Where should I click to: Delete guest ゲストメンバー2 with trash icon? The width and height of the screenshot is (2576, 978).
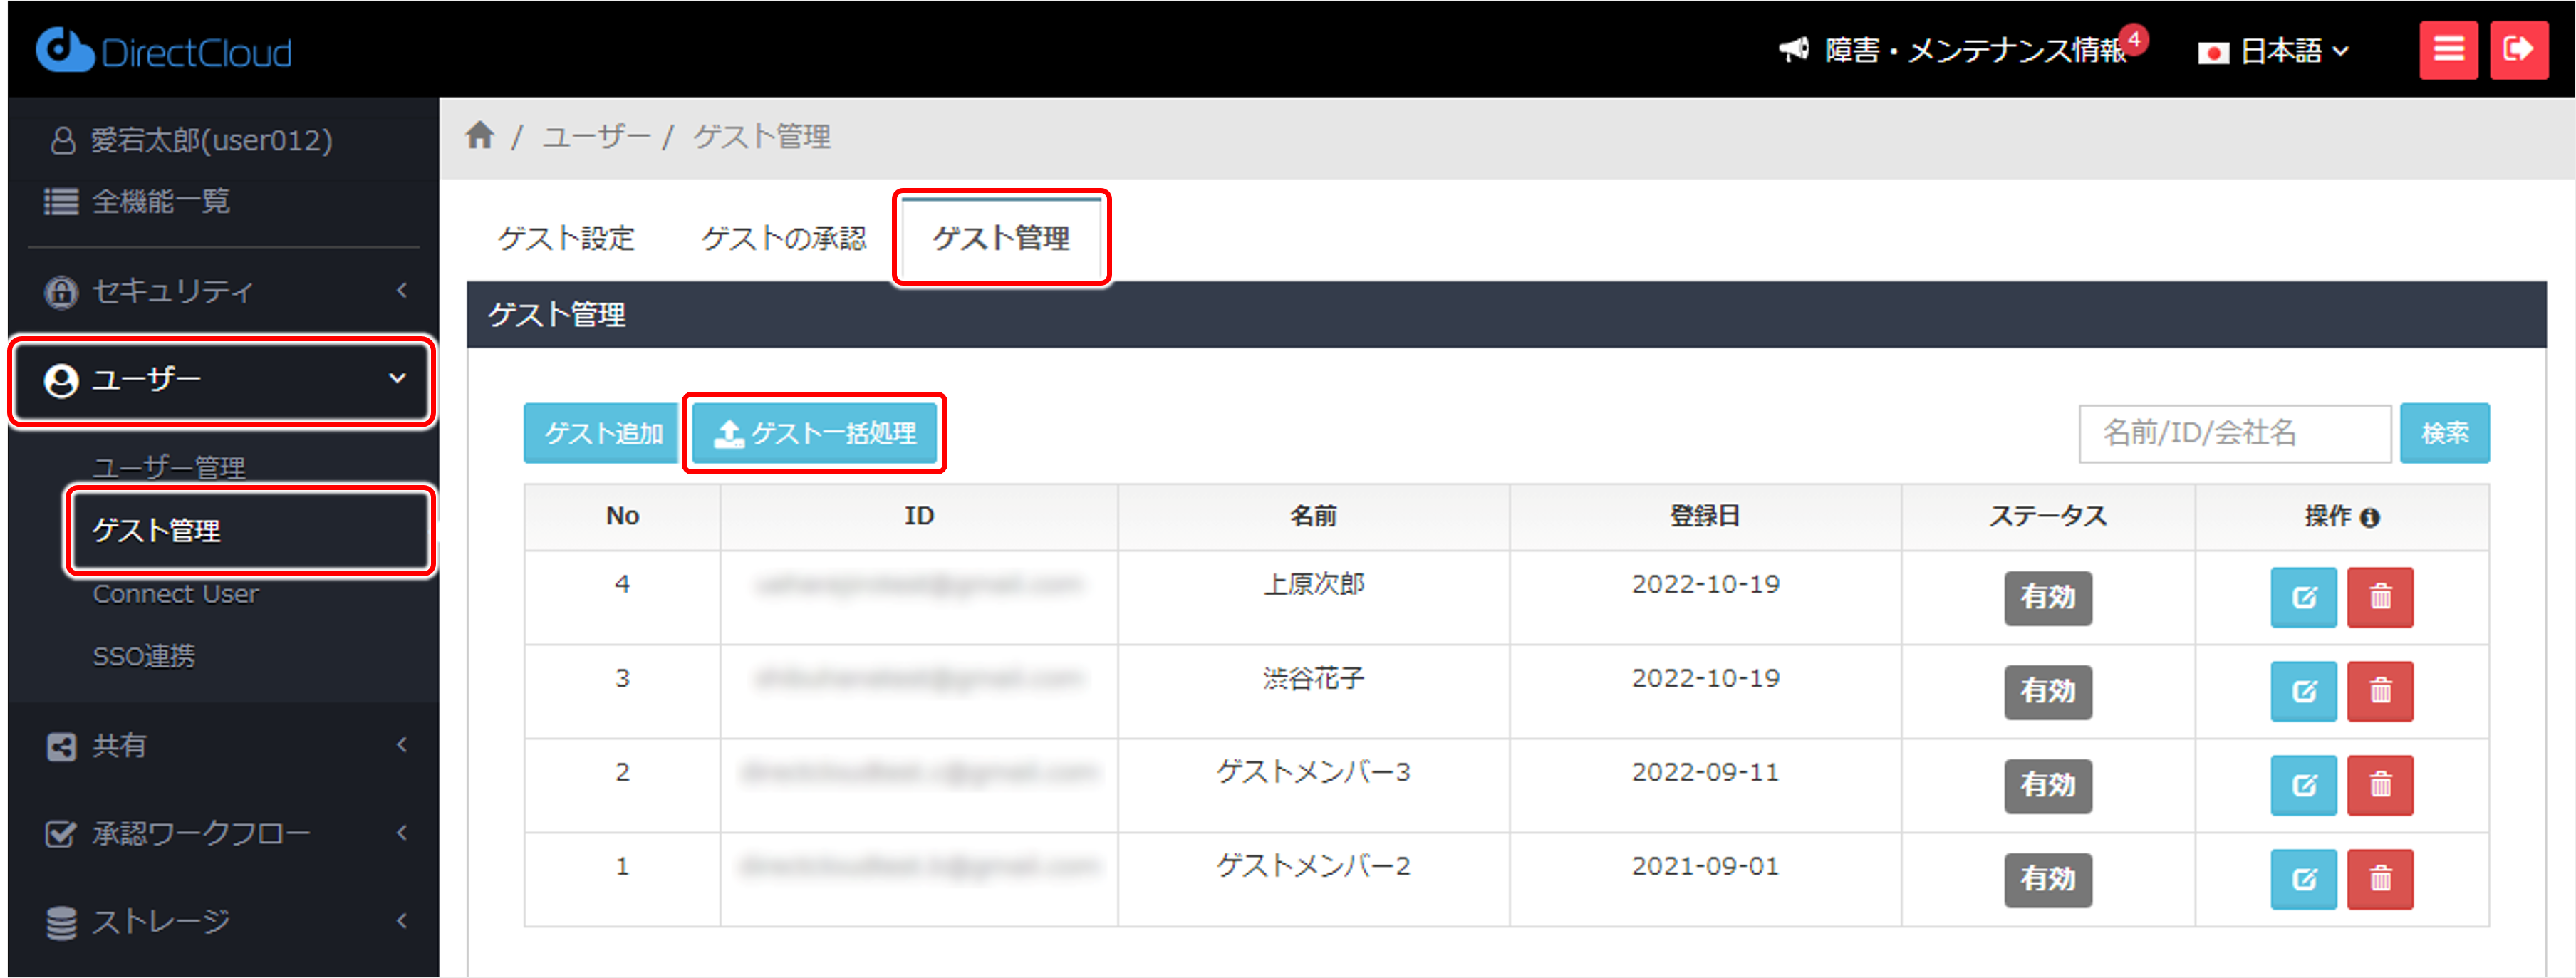click(2380, 879)
